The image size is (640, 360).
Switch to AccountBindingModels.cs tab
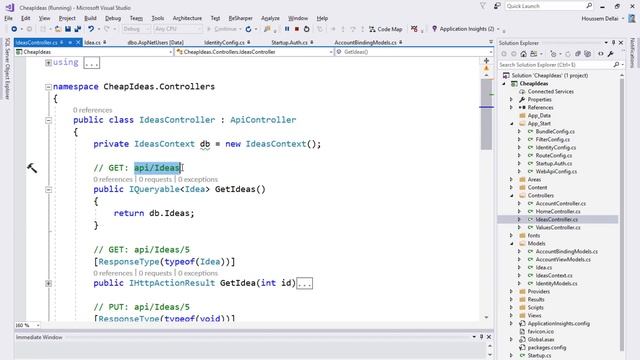coord(365,42)
